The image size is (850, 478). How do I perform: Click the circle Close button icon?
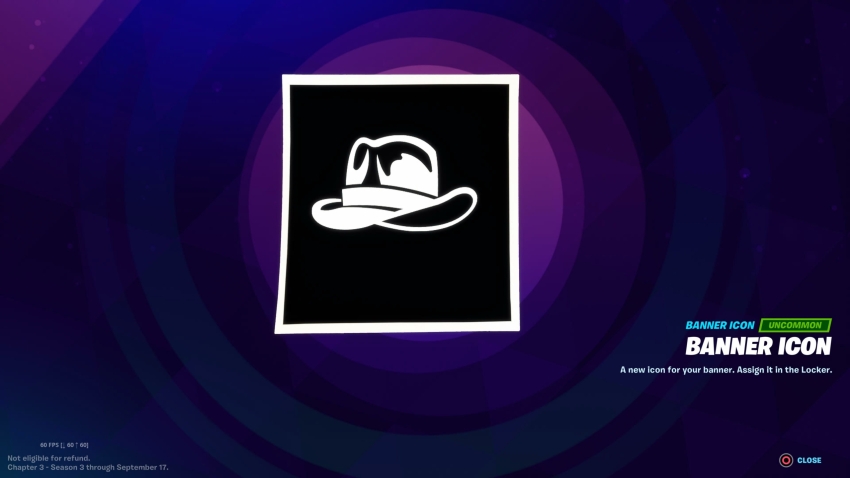[x=785, y=460]
